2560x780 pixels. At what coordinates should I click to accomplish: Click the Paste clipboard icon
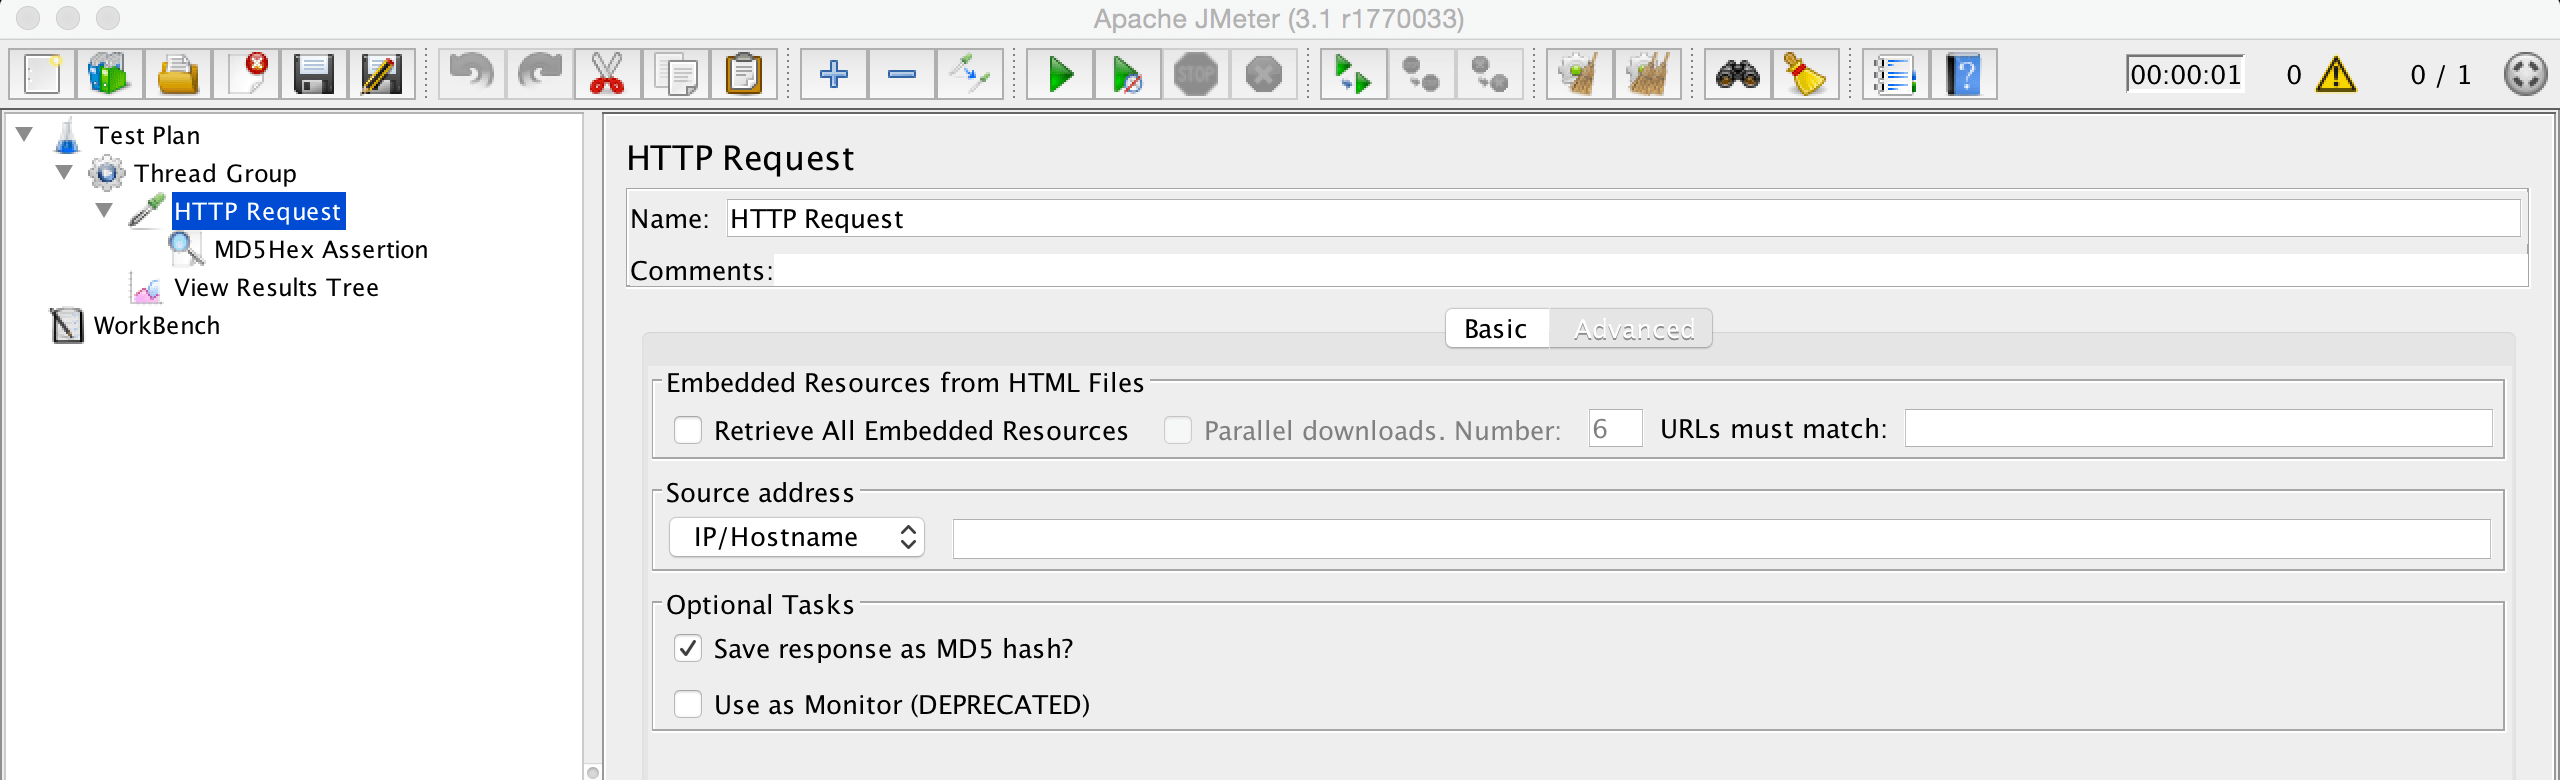coord(744,75)
